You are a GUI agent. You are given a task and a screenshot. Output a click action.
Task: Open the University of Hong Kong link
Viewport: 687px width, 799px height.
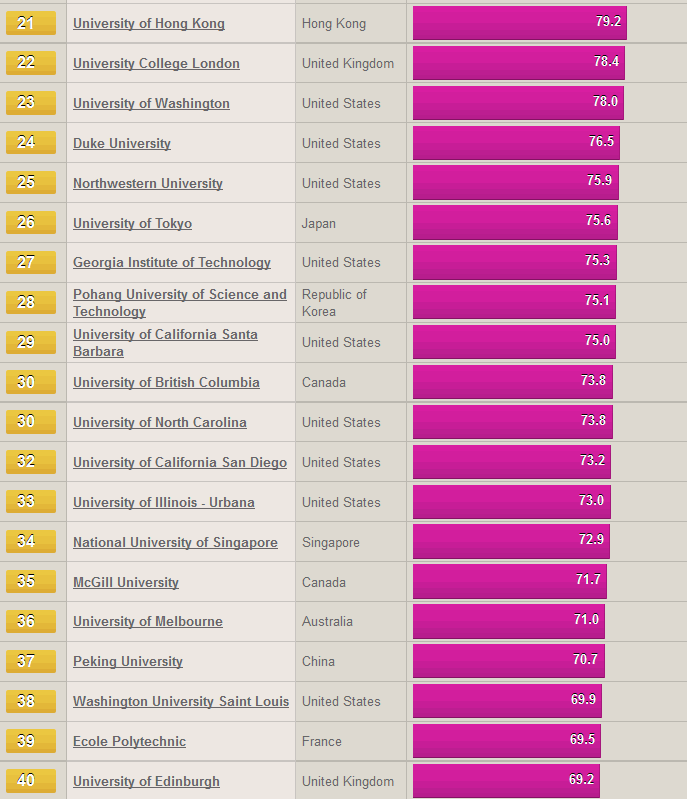(149, 23)
